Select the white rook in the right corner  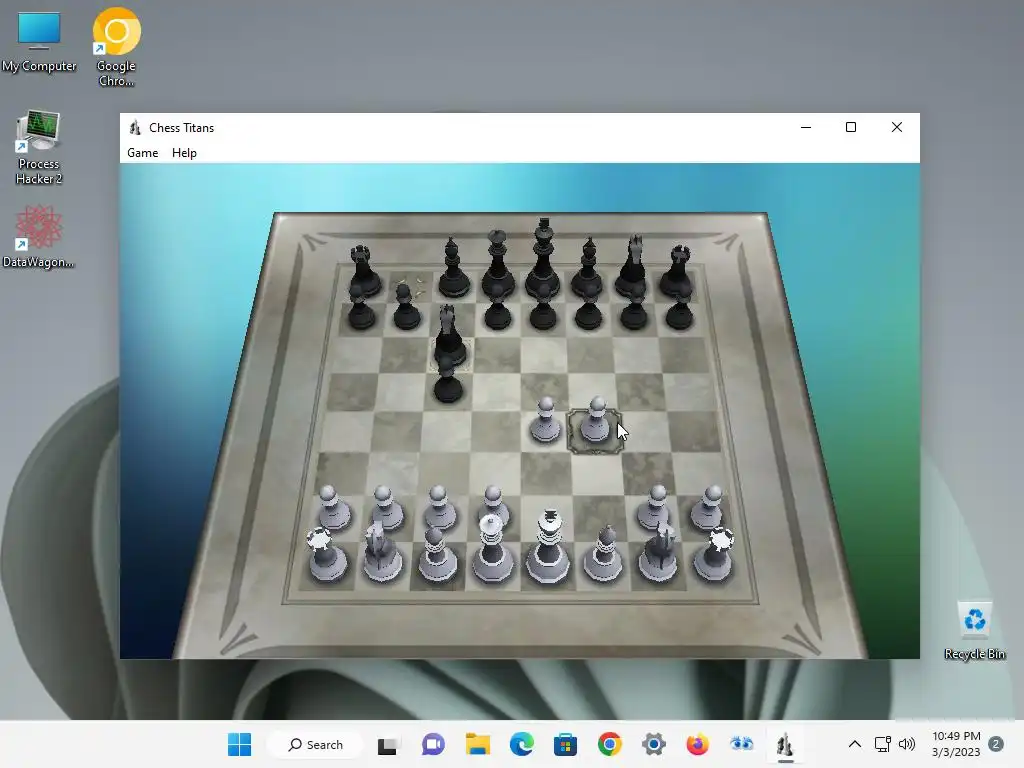click(x=714, y=555)
